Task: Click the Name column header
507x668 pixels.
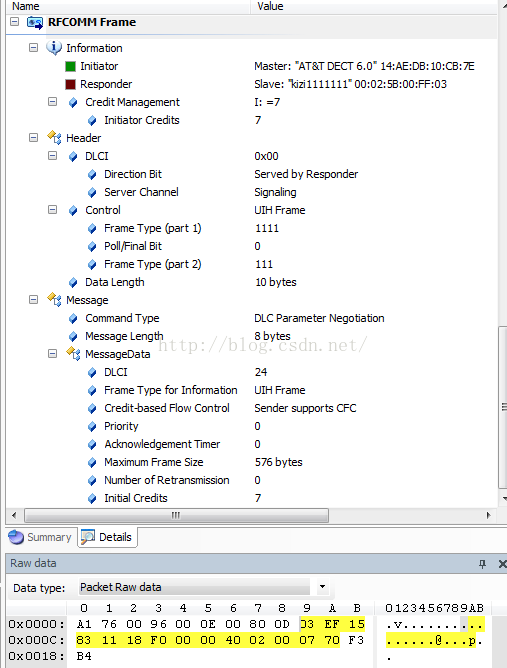Action: pyautogui.click(x=128, y=6)
